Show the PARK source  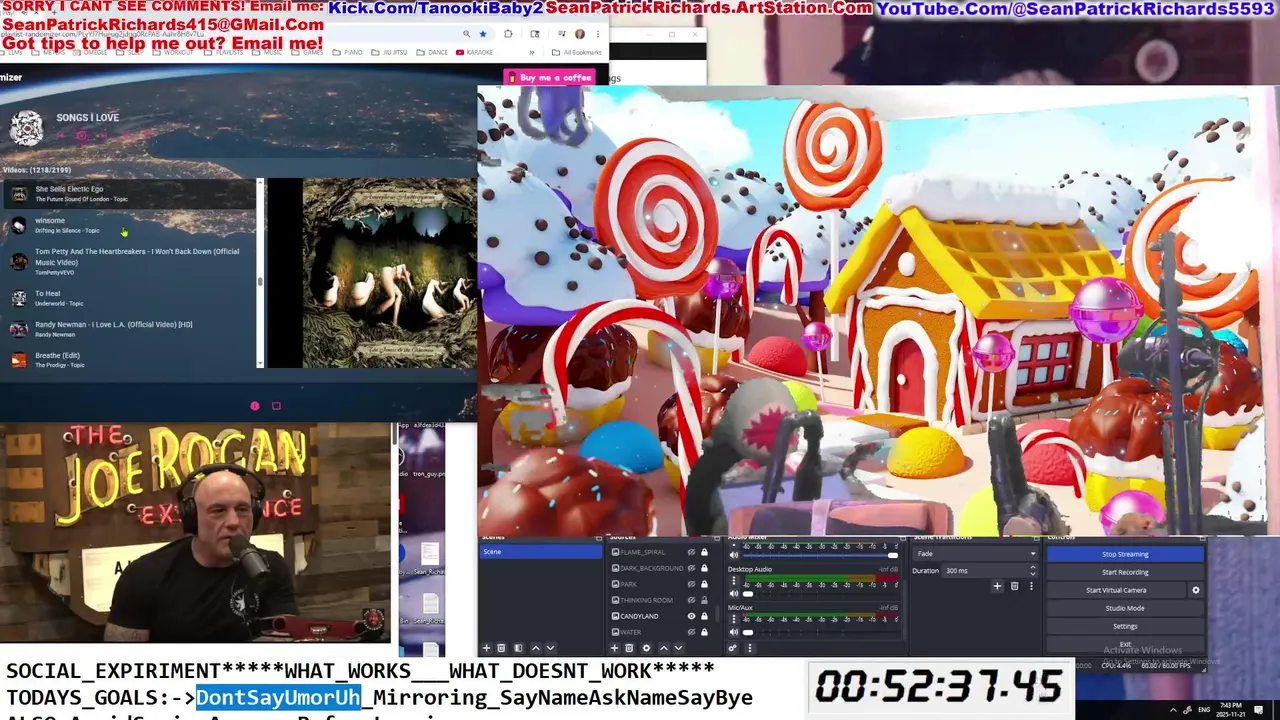pos(692,584)
